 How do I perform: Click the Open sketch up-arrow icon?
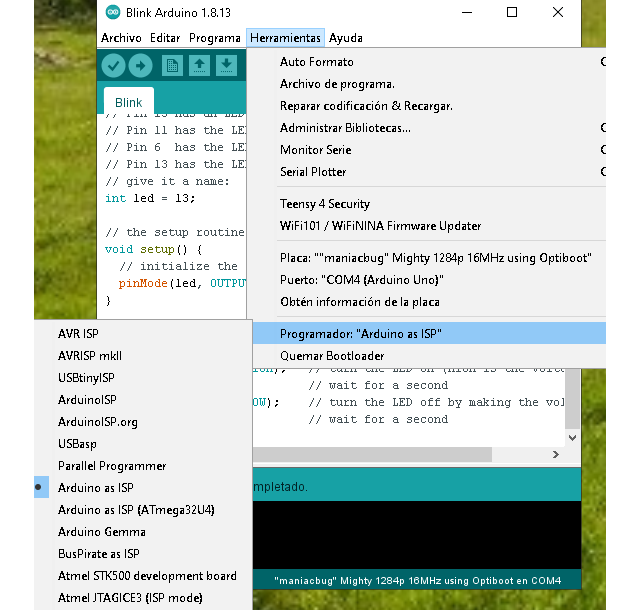click(199, 66)
